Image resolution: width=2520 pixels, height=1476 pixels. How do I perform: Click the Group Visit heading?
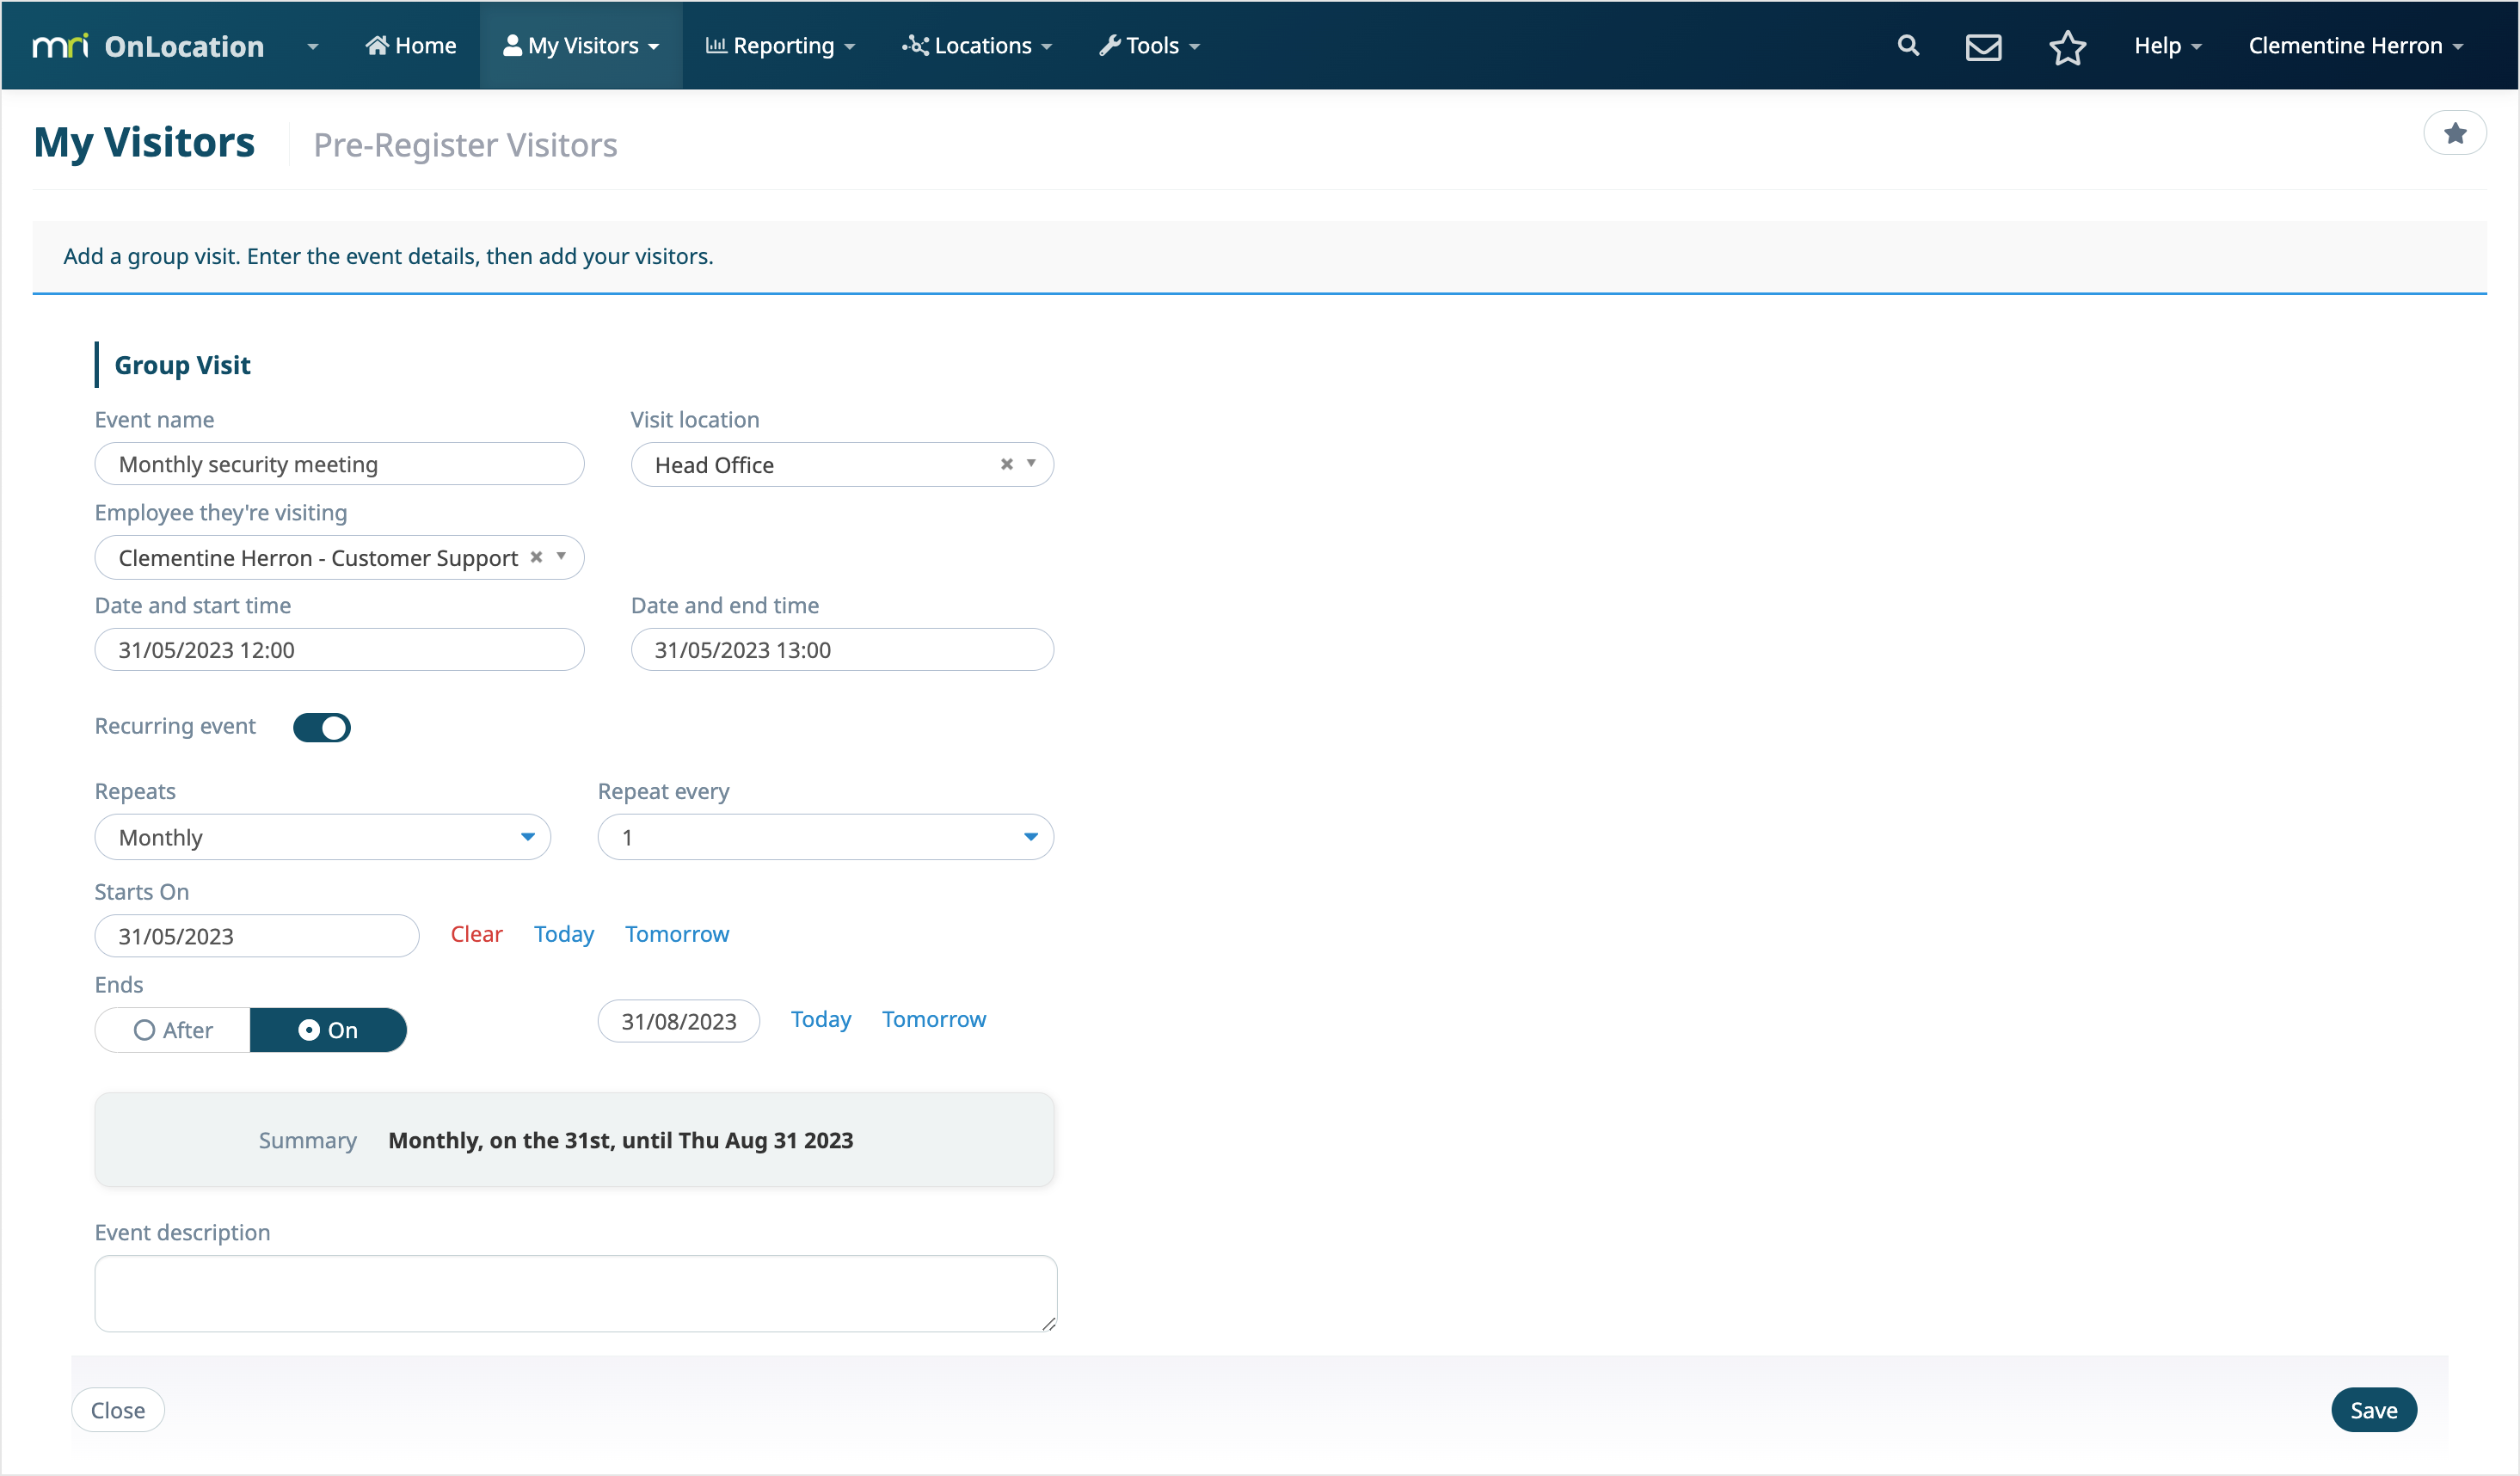[182, 365]
